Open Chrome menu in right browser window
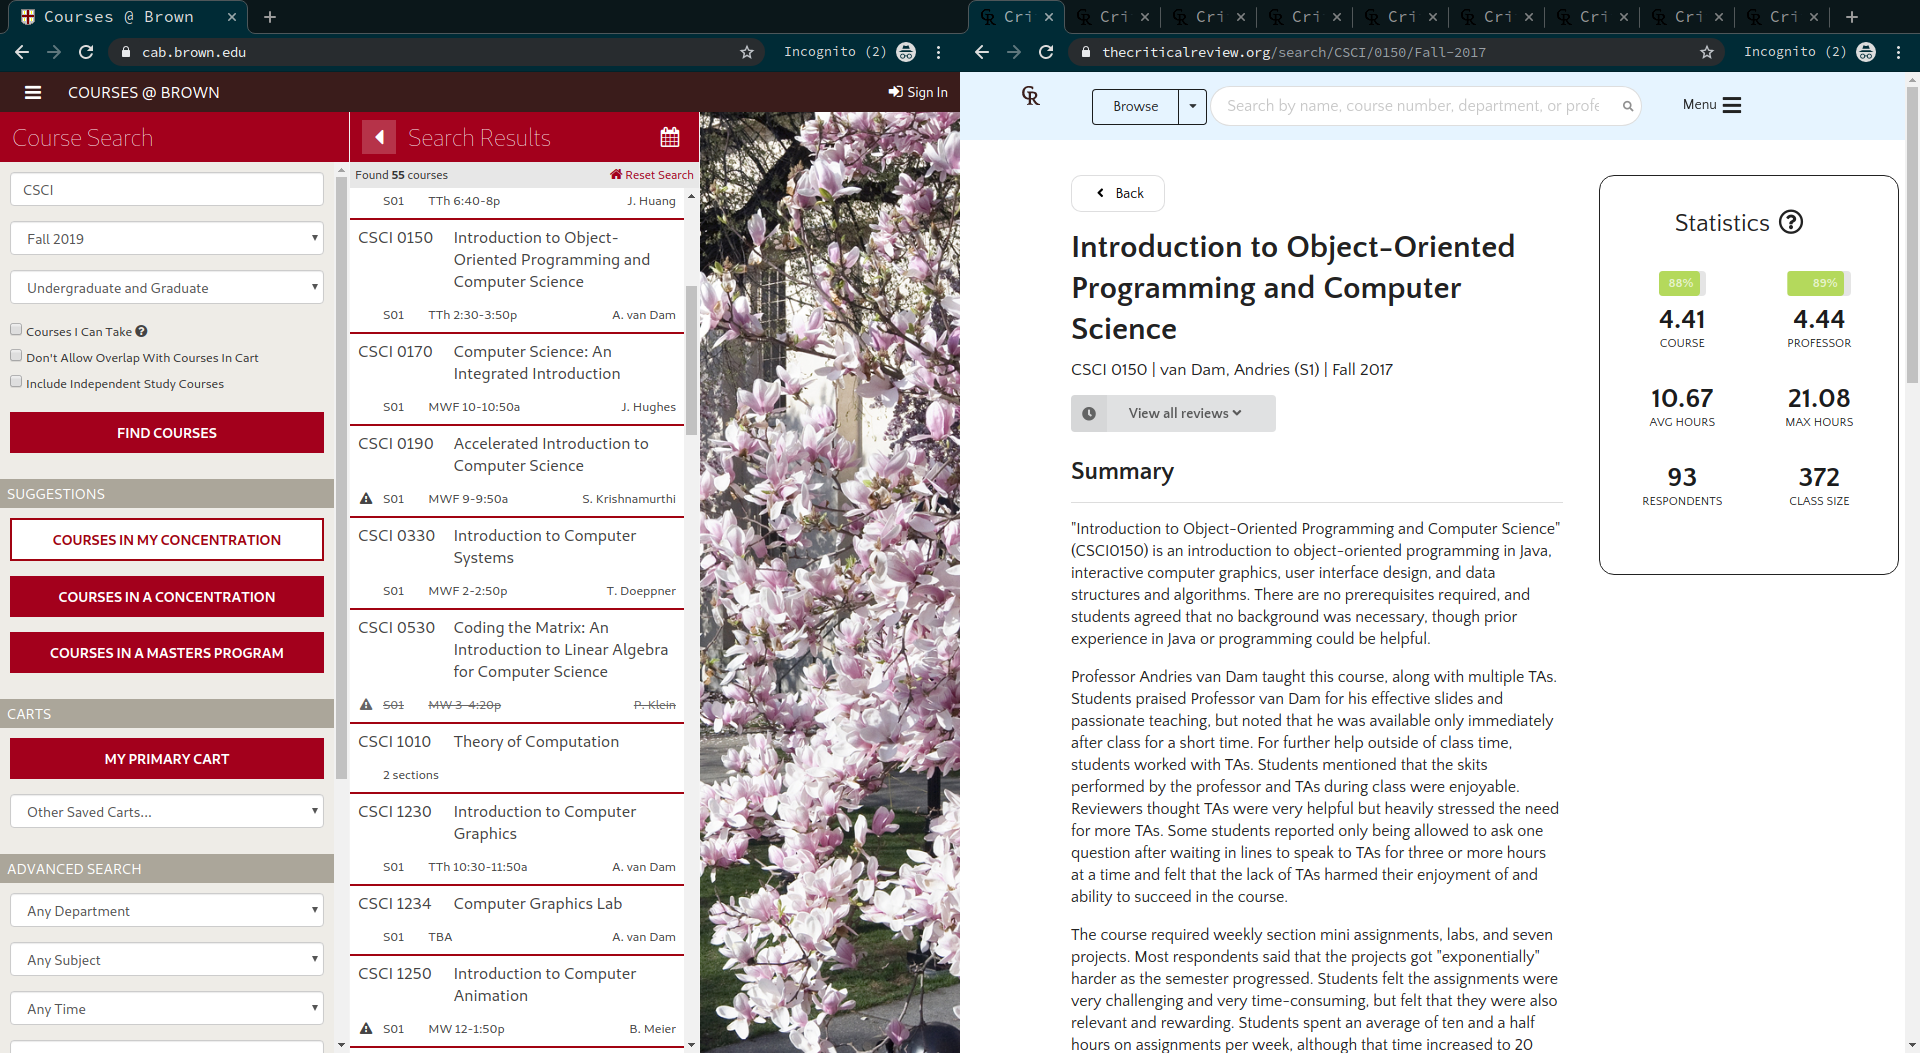Image resolution: width=1920 pixels, height=1053 pixels. point(1898,52)
